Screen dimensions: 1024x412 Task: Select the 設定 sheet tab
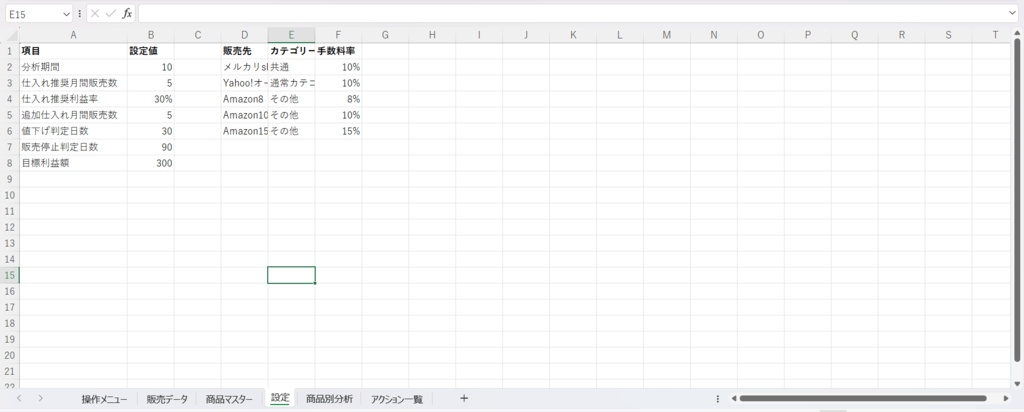coord(280,398)
